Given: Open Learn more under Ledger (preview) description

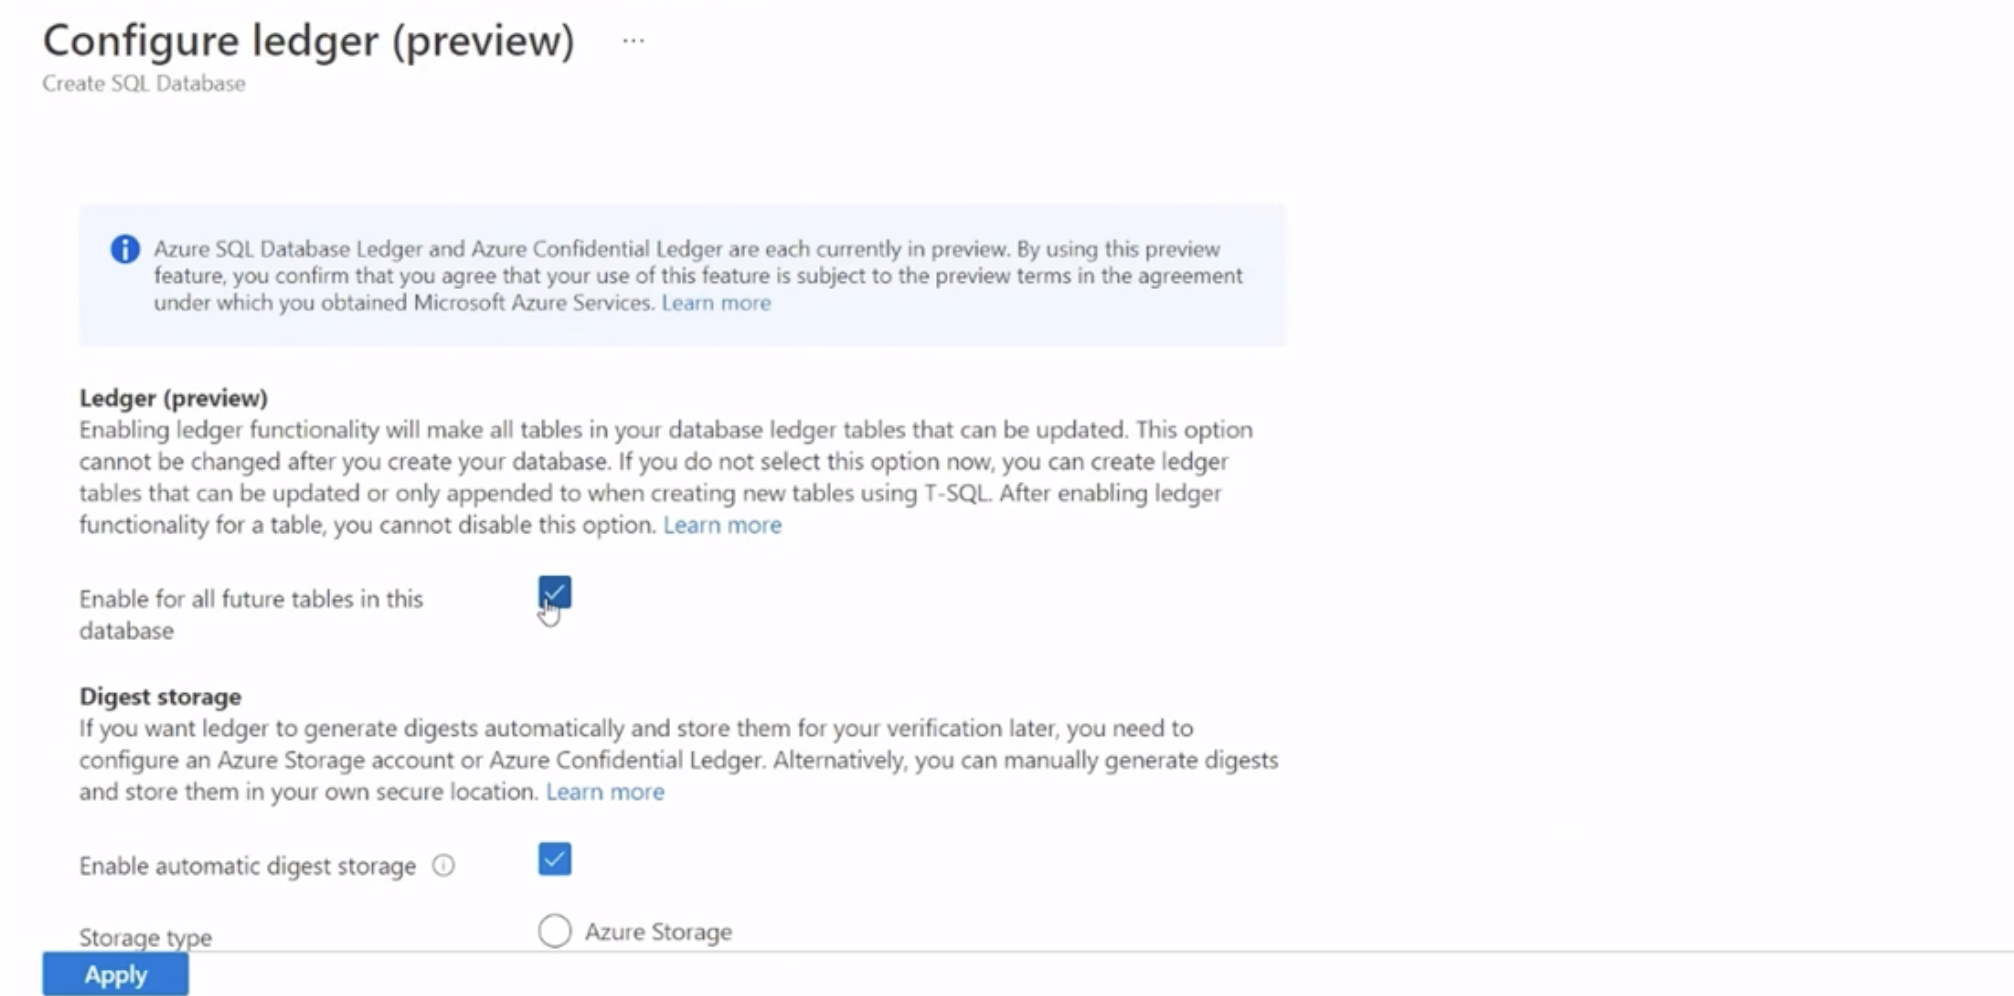Looking at the screenshot, I should (x=722, y=524).
